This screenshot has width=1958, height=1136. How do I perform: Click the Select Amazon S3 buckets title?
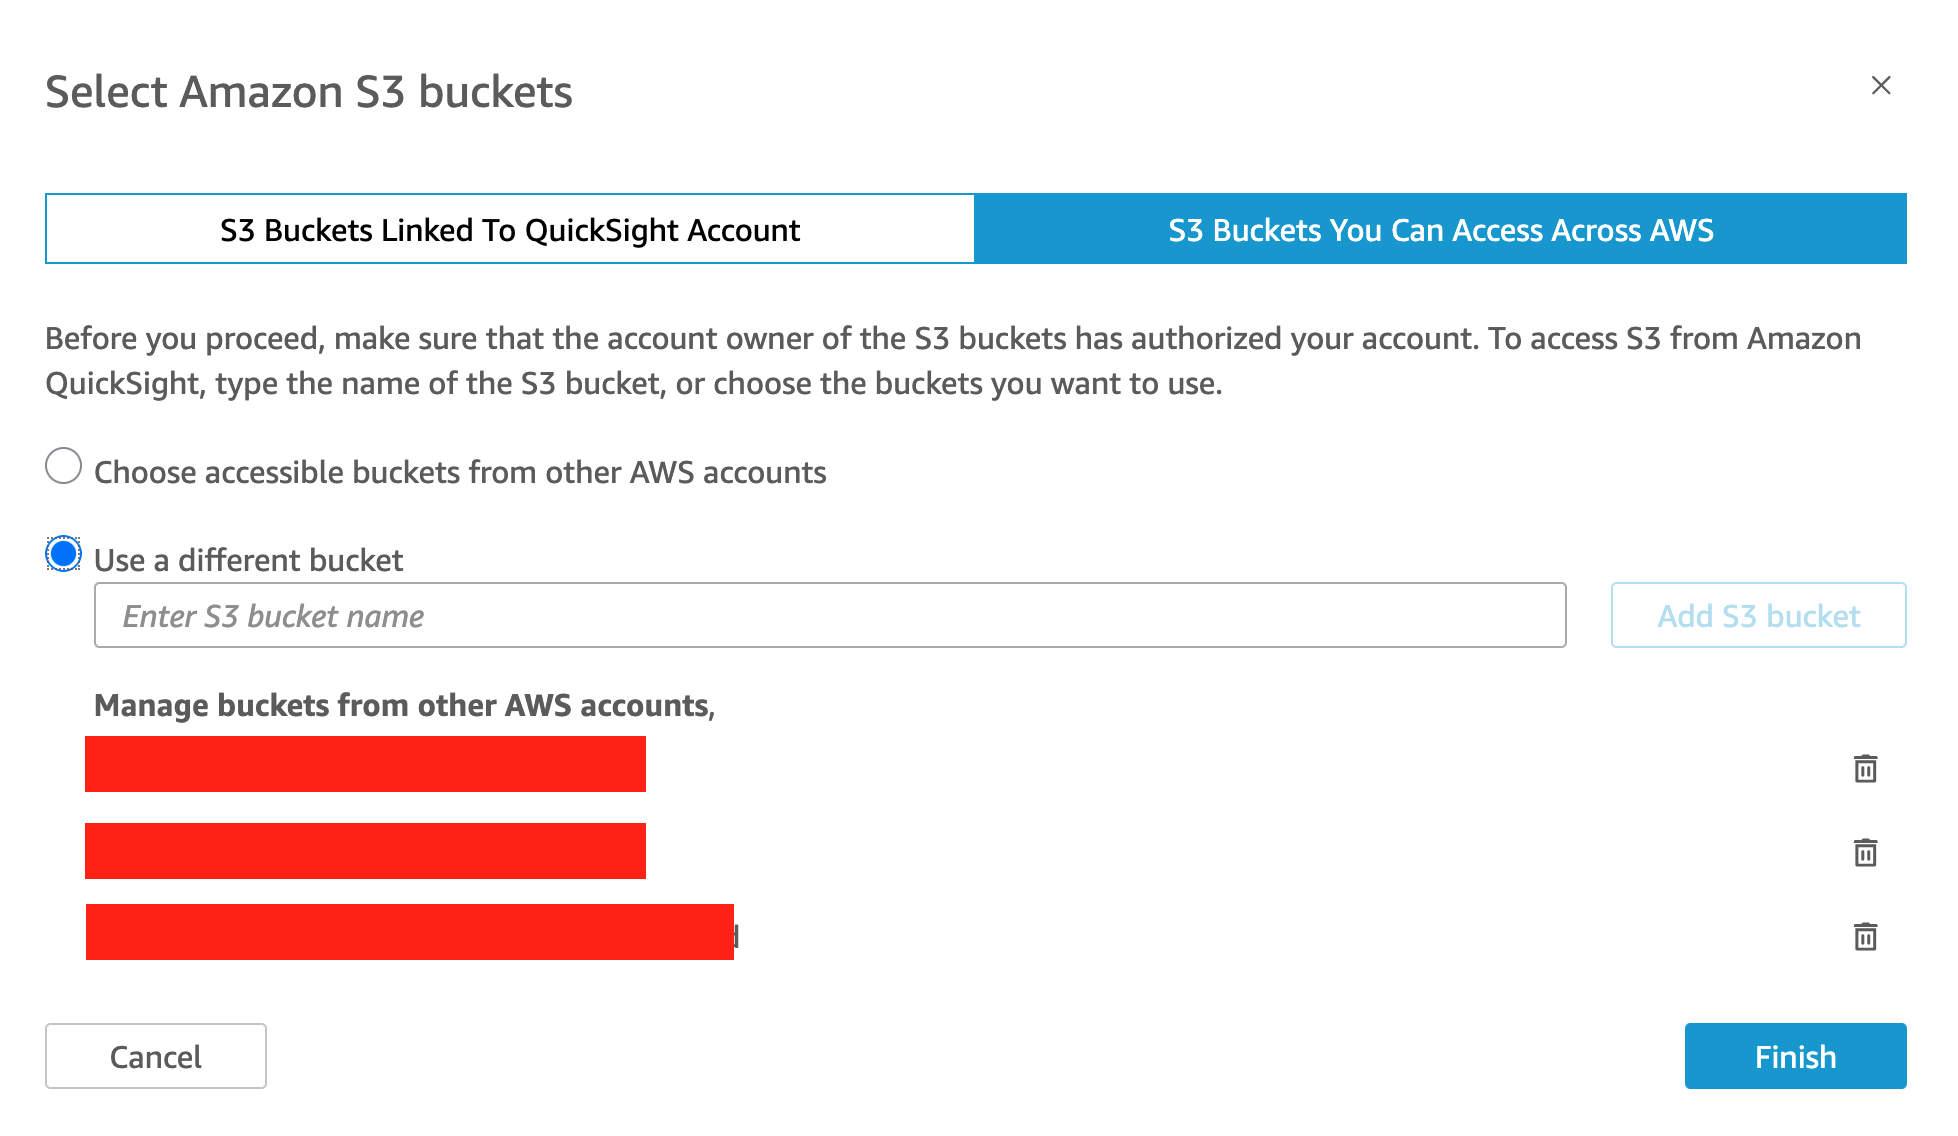click(x=309, y=92)
